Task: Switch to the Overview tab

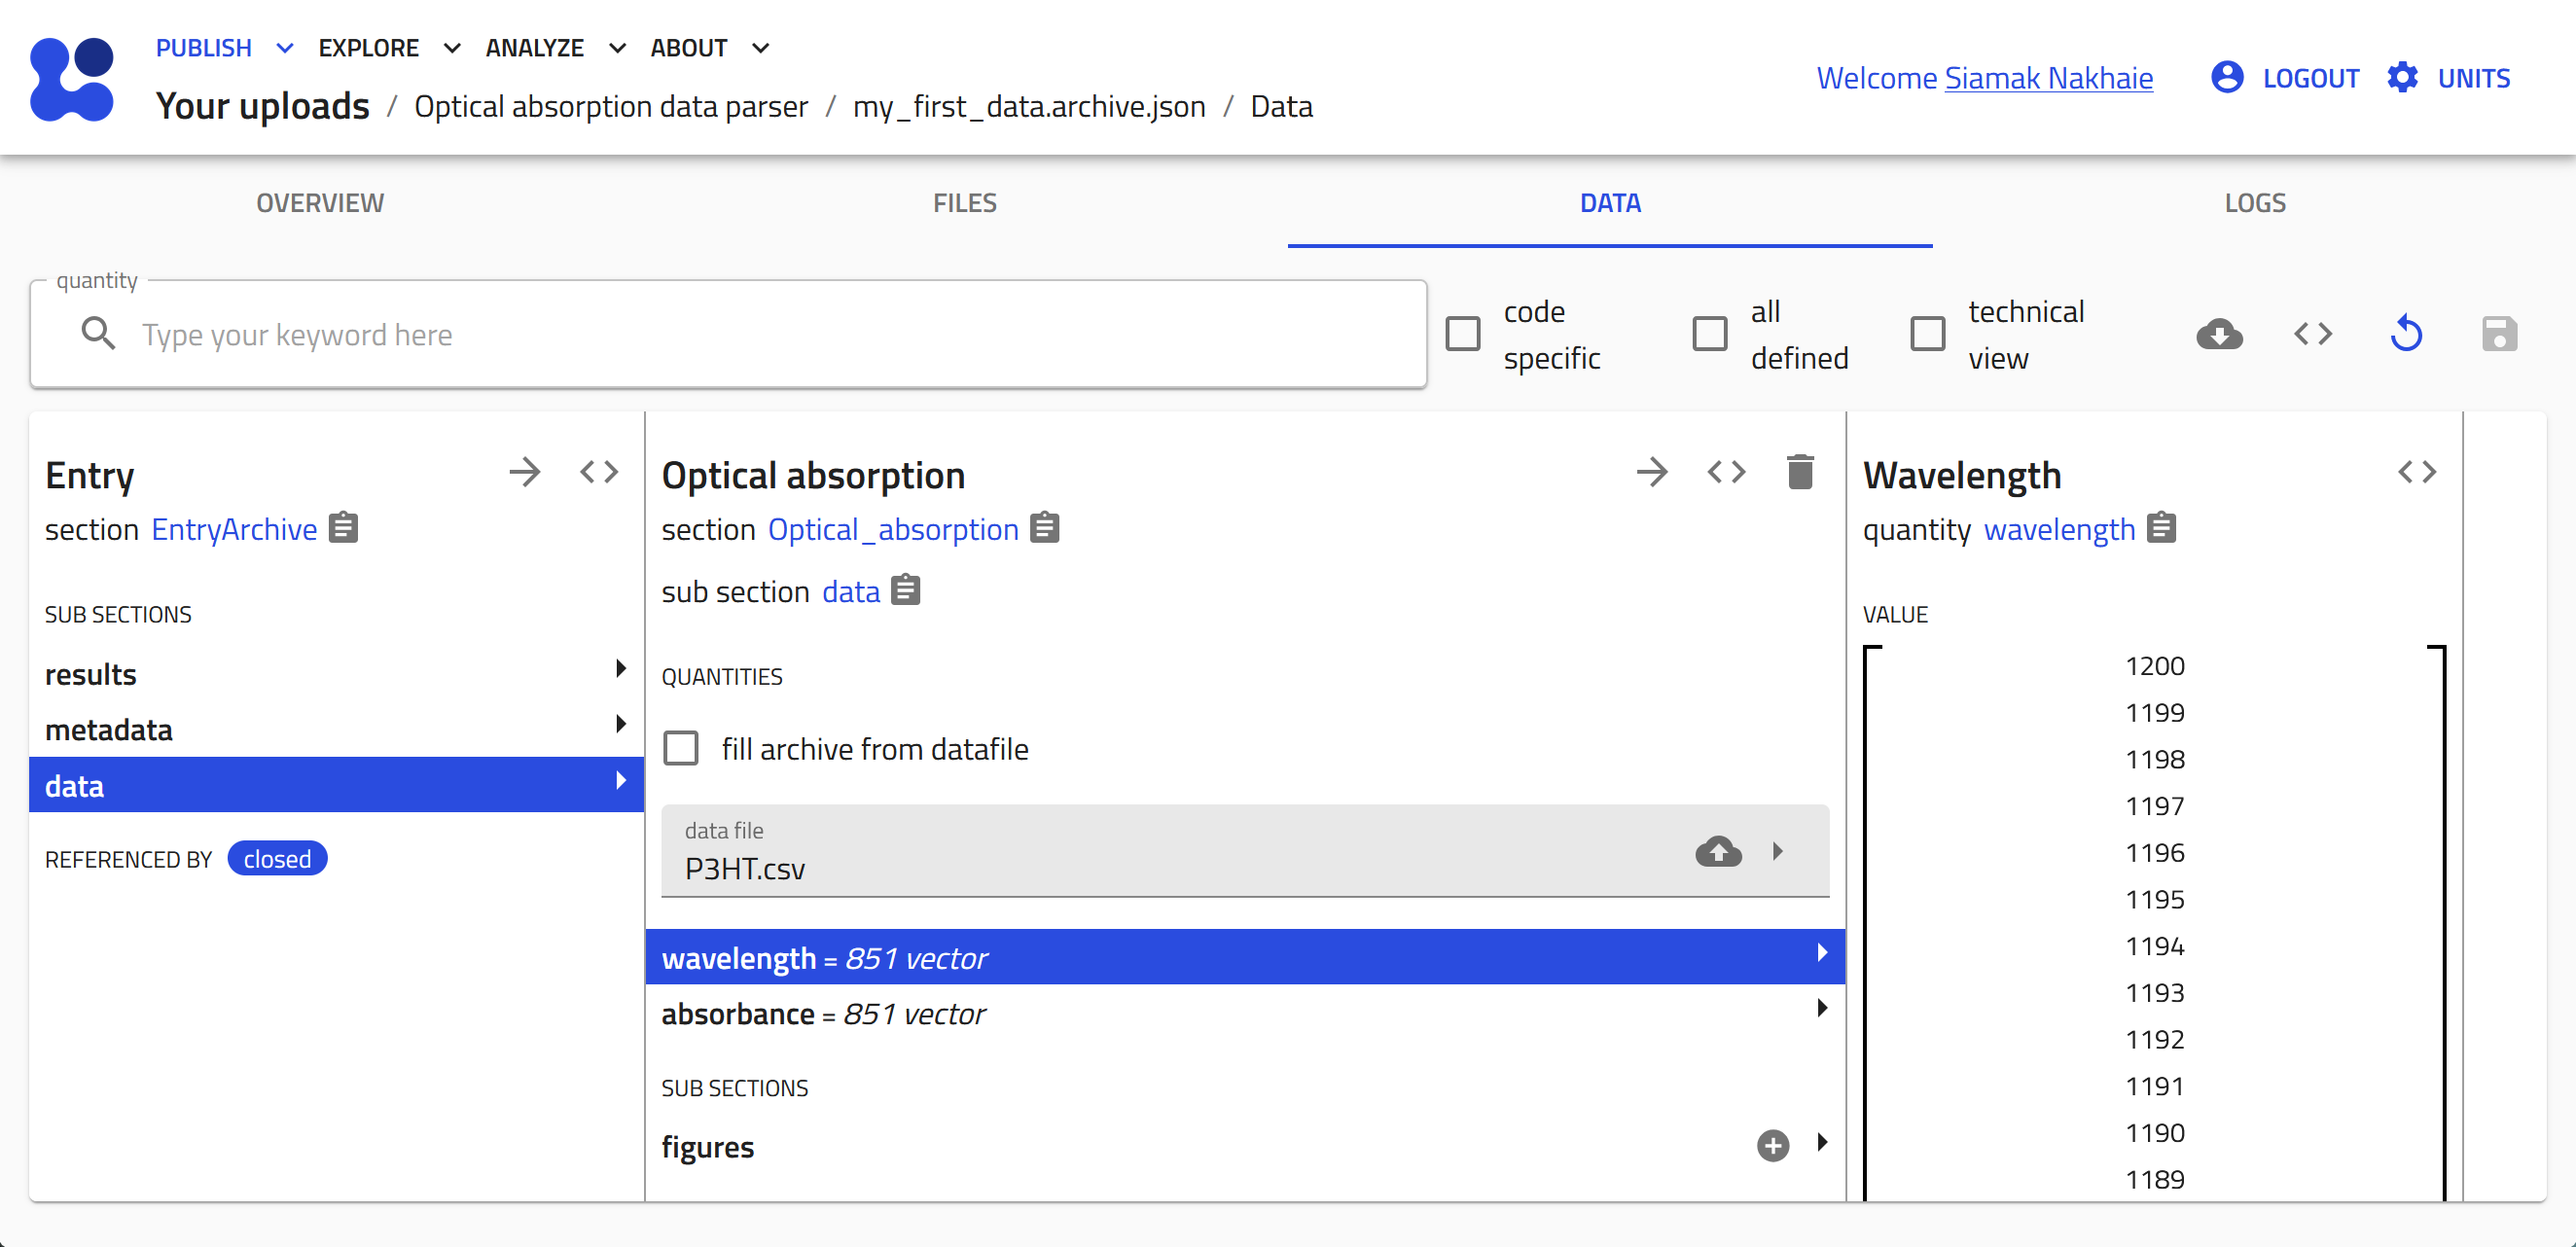Action: tap(320, 203)
